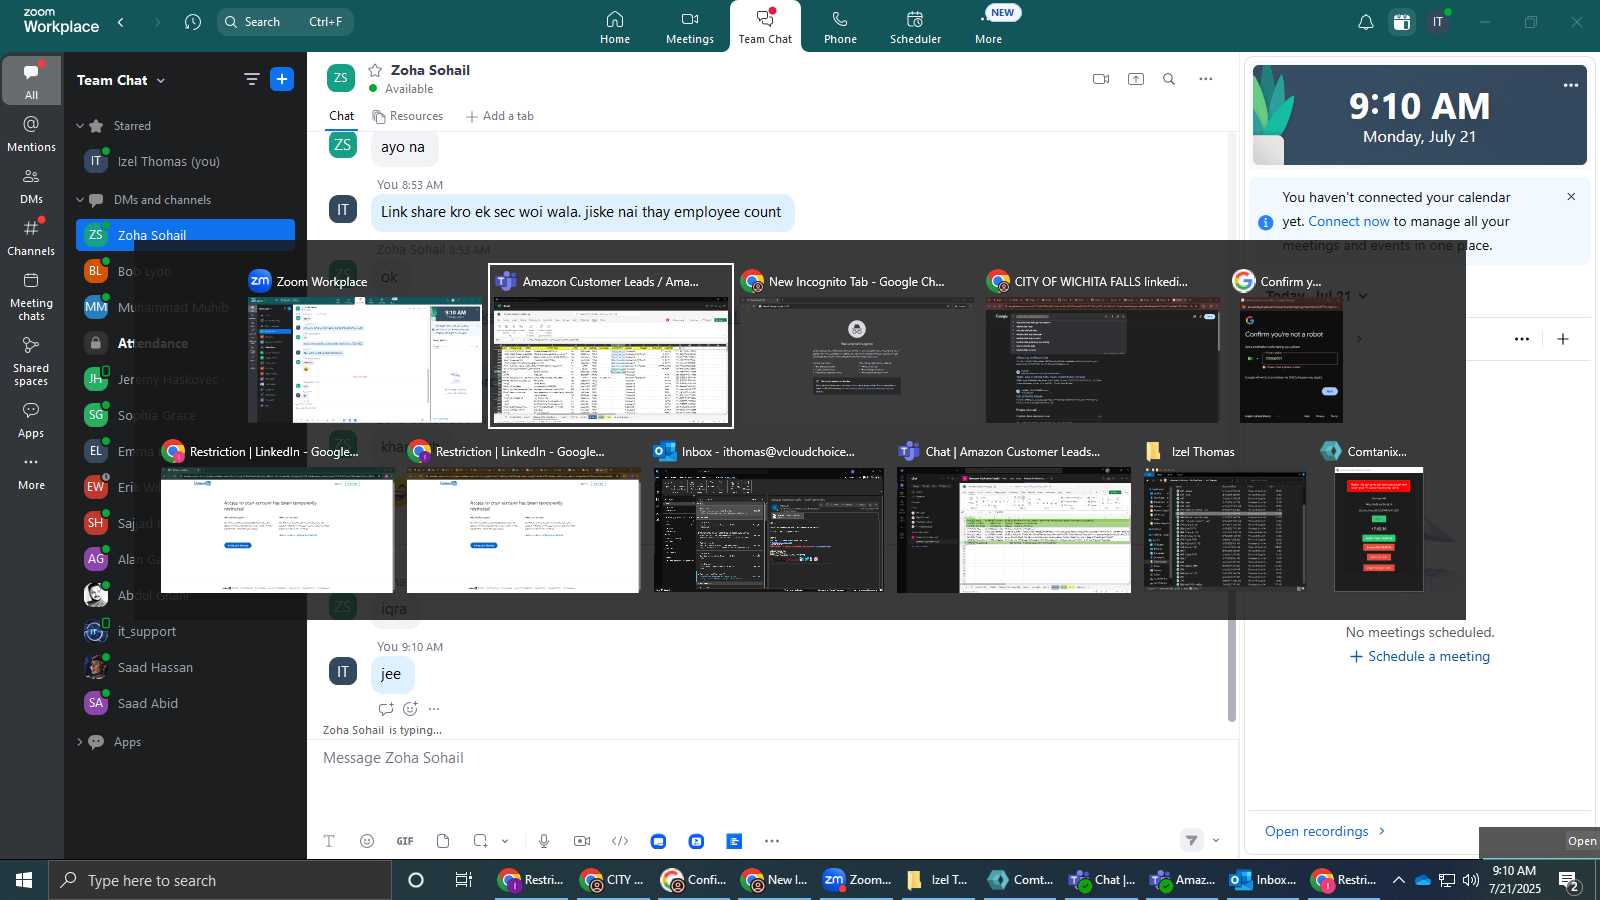This screenshot has width=1600, height=900.
Task: Add a reaction to the 'jee' message
Action: click(410, 709)
